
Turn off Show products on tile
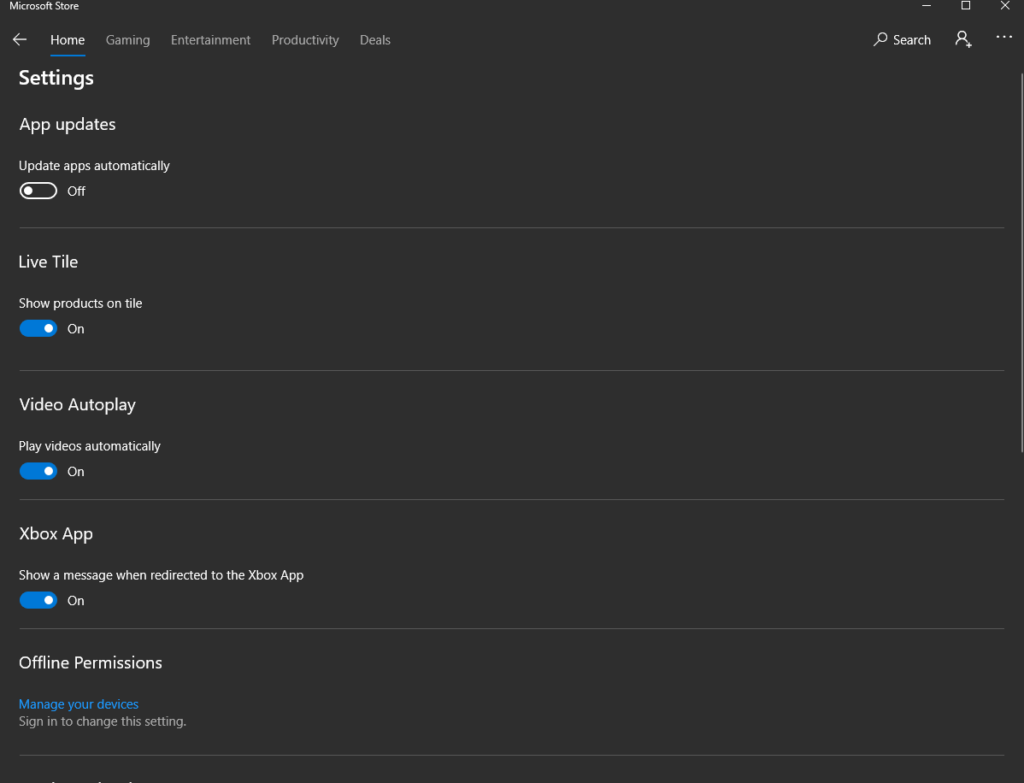[x=38, y=328]
